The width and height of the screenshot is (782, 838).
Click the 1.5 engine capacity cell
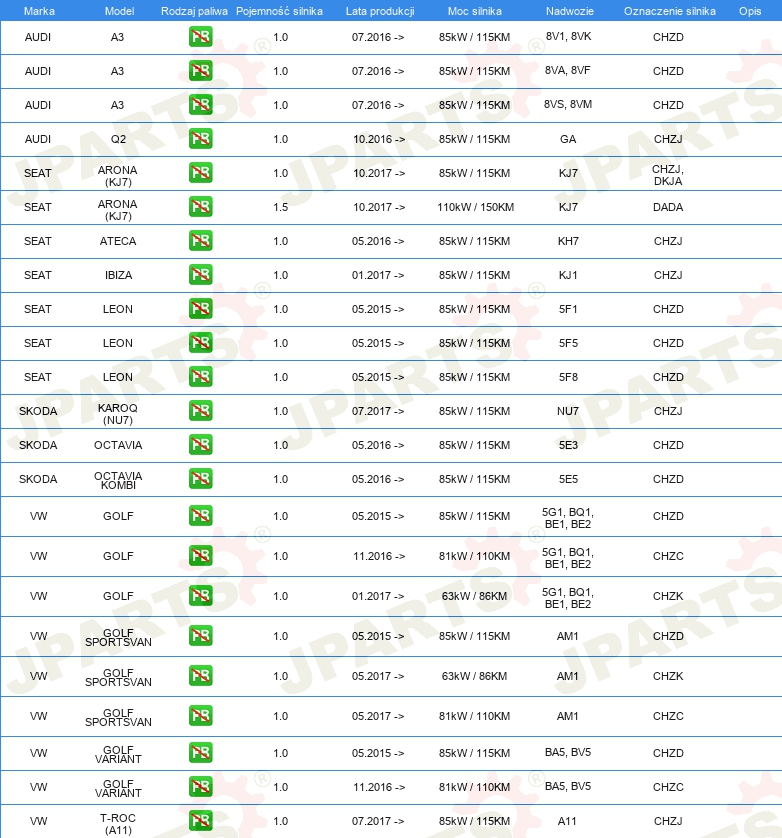click(x=281, y=207)
